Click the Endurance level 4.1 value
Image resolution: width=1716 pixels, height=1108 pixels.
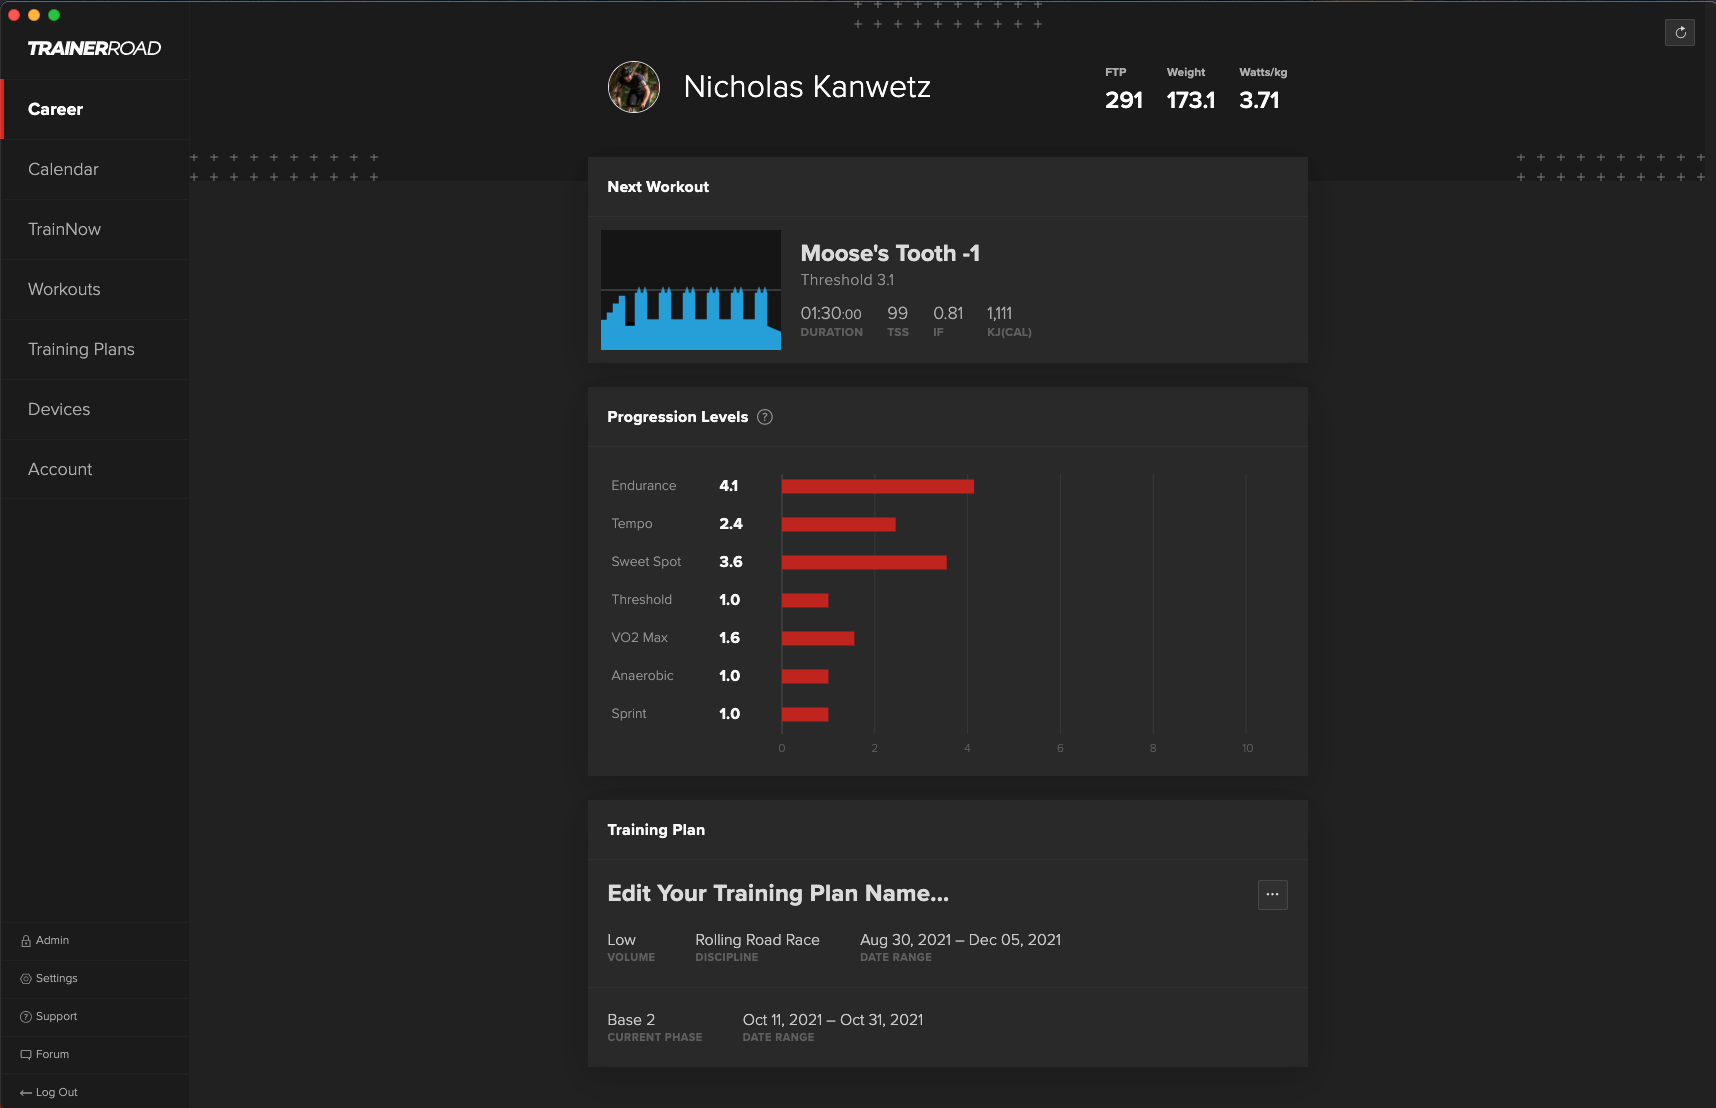pos(729,486)
